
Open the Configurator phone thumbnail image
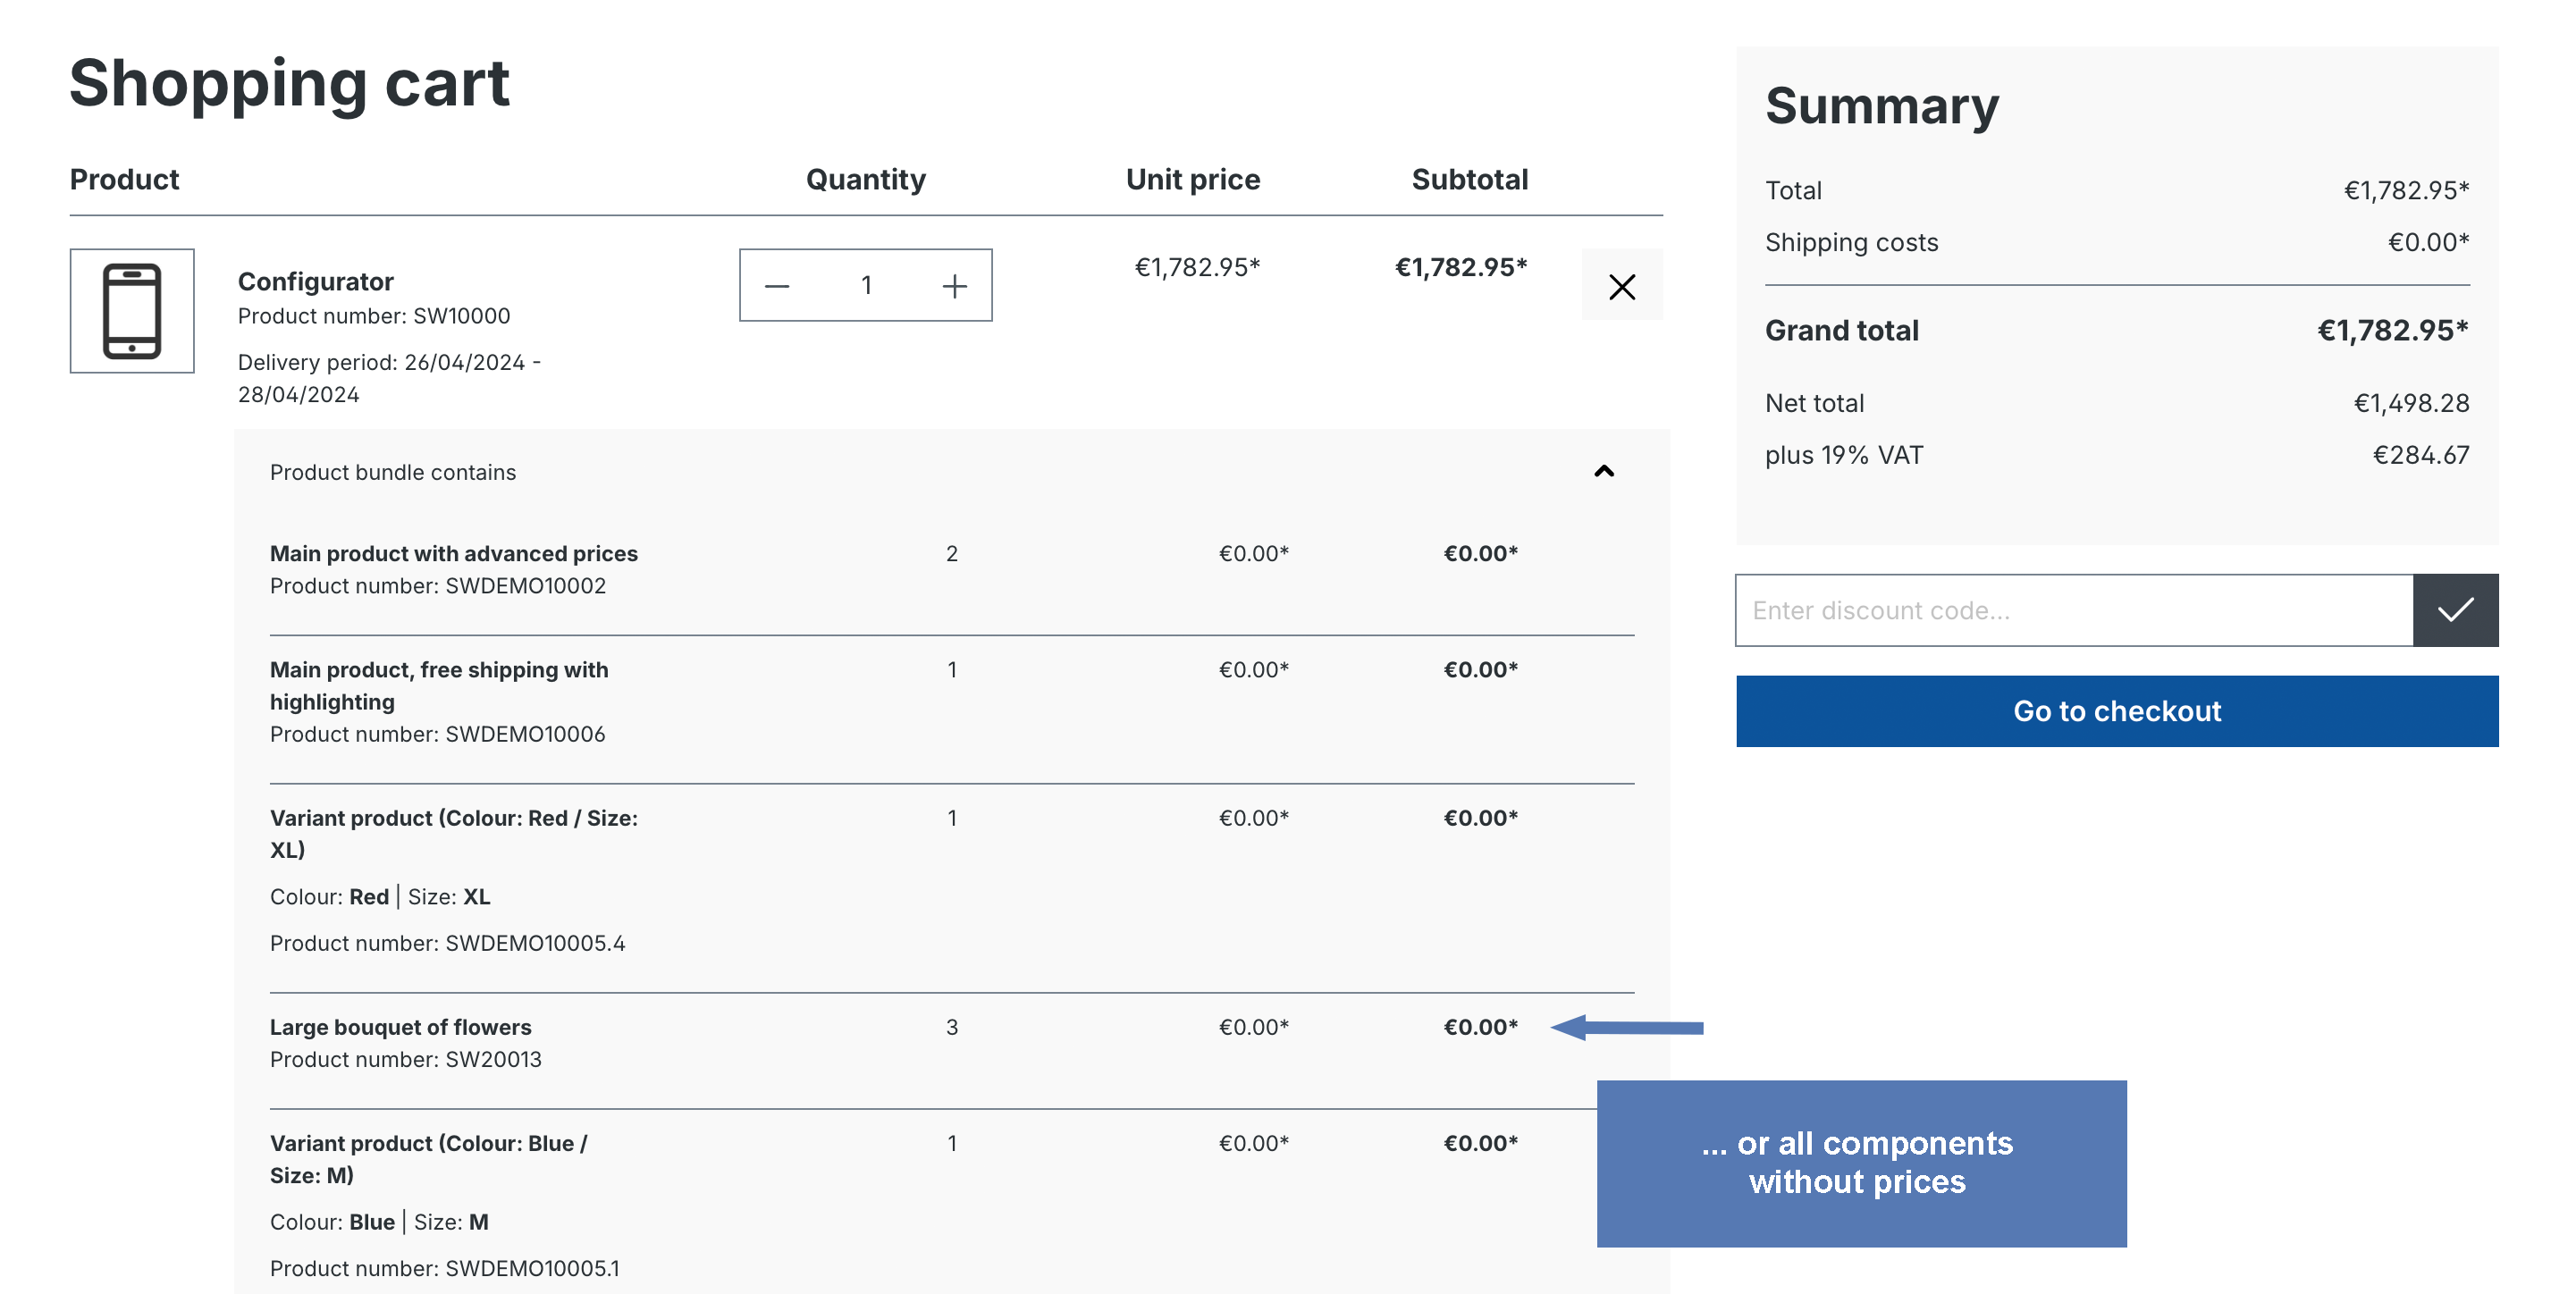pos(132,311)
